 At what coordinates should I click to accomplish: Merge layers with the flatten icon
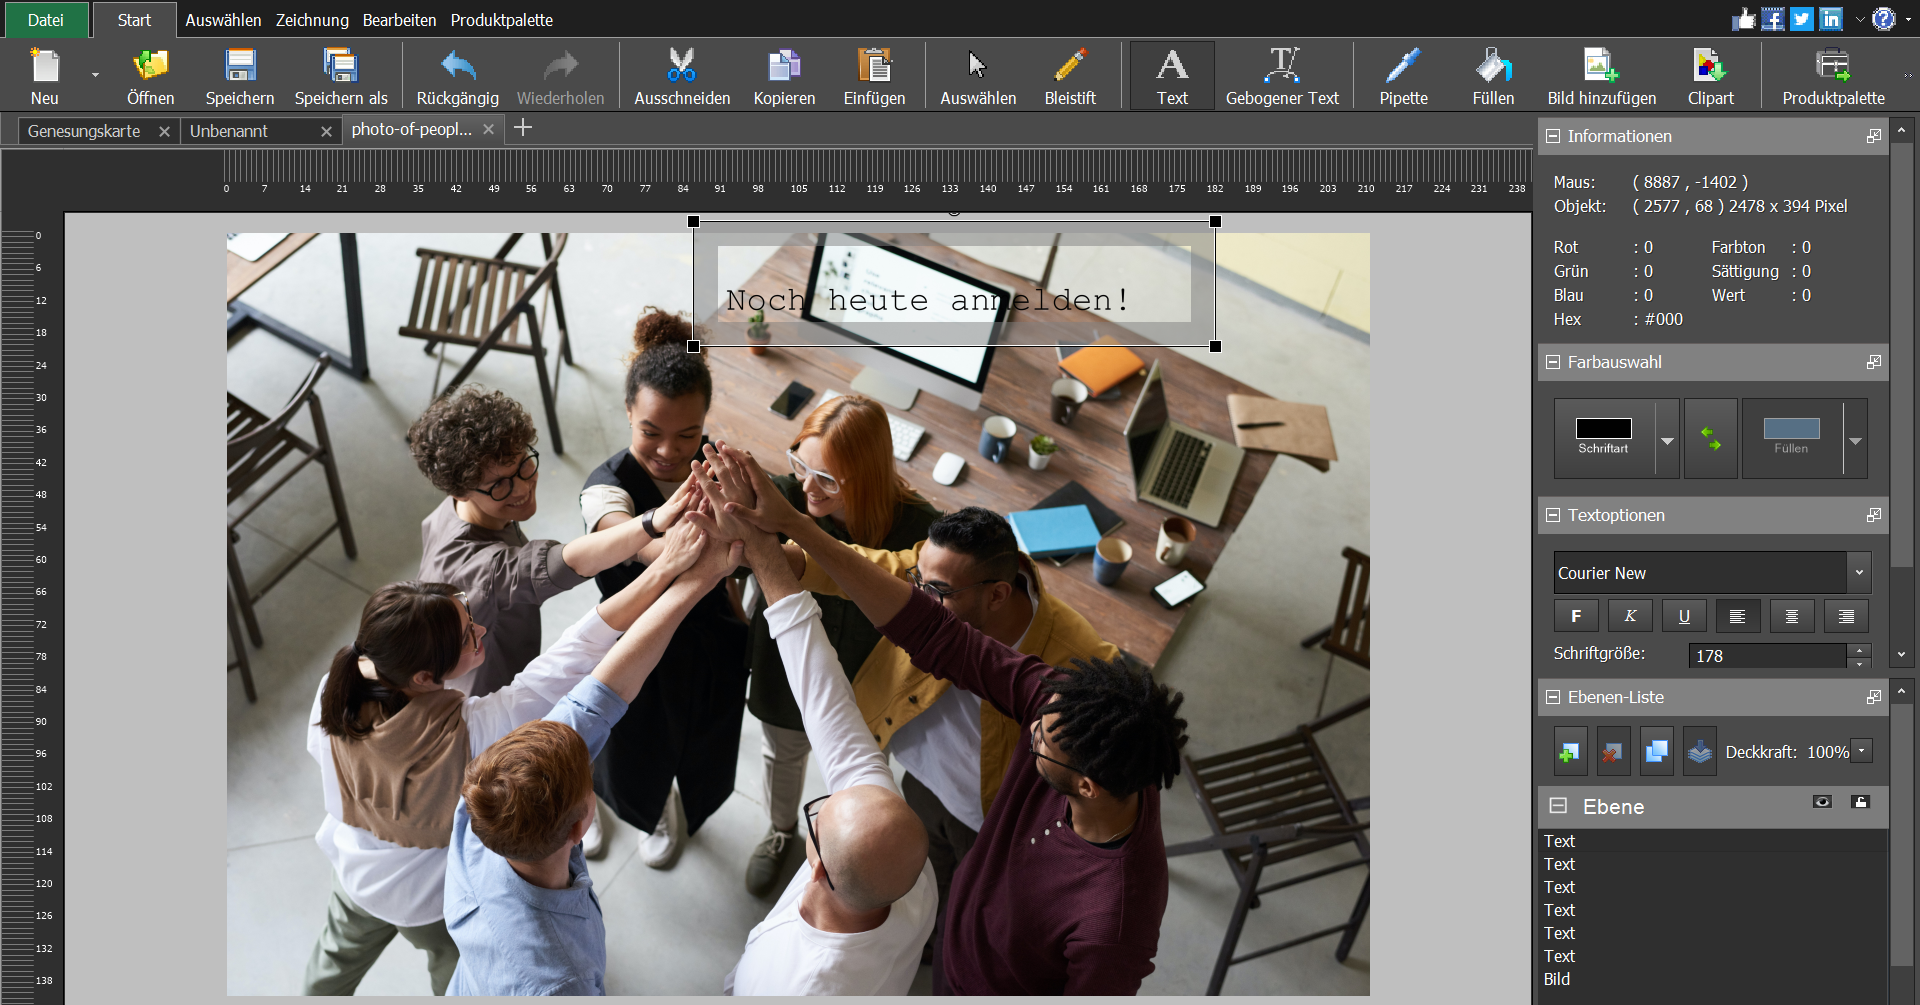[1699, 752]
